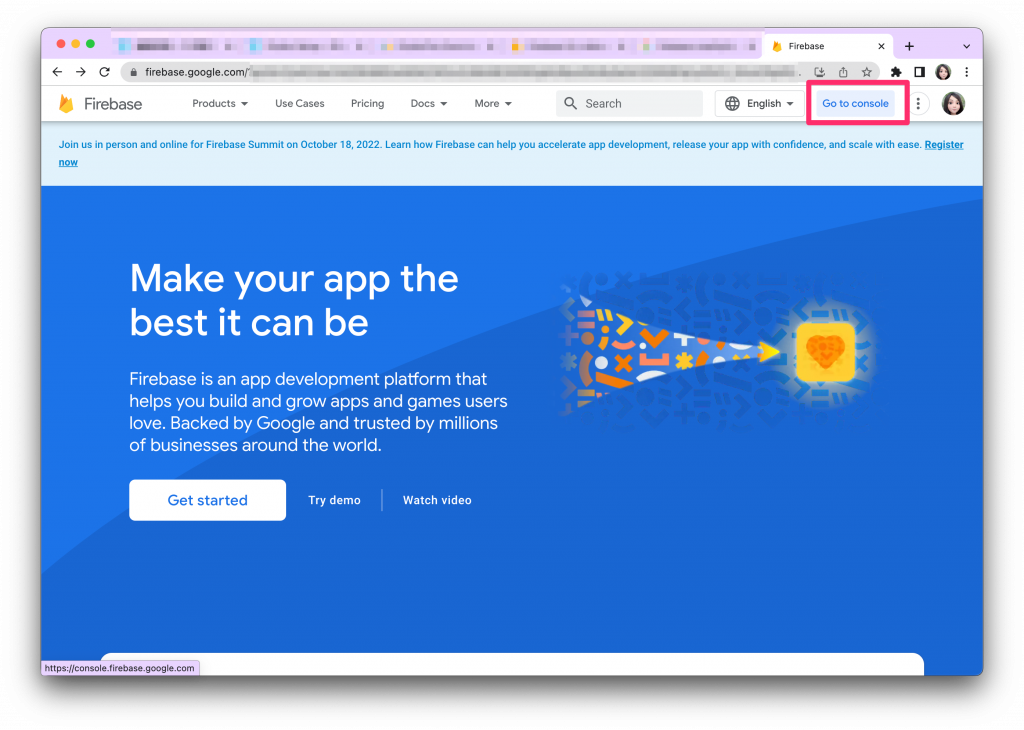Image resolution: width=1024 pixels, height=730 pixels.
Task: Open the Extensions puzzle icon
Action: (896, 72)
